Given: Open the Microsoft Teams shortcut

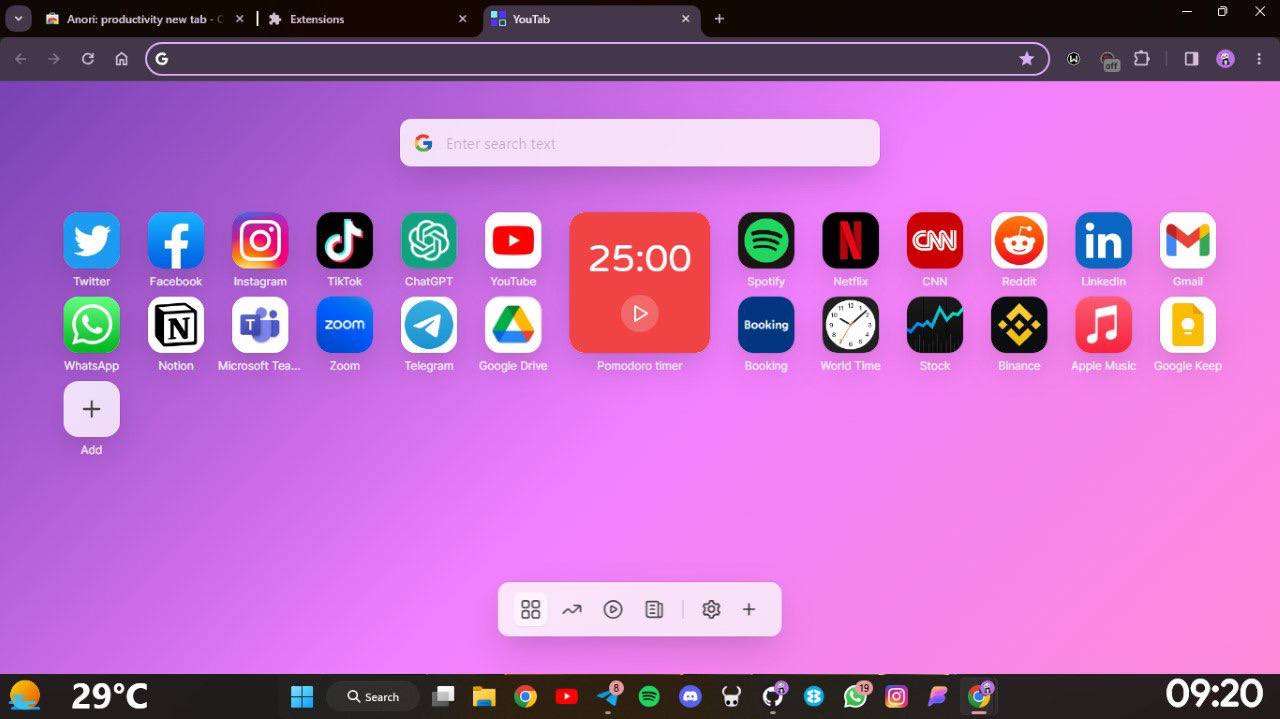Looking at the screenshot, I should pyautogui.click(x=260, y=325).
